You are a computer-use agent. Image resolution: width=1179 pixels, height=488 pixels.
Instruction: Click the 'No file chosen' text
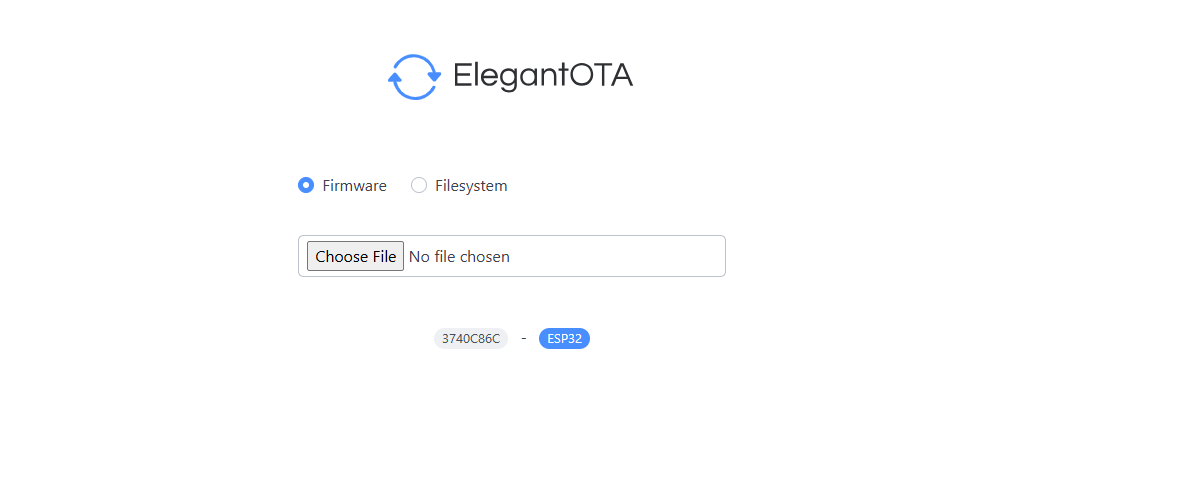click(x=459, y=257)
